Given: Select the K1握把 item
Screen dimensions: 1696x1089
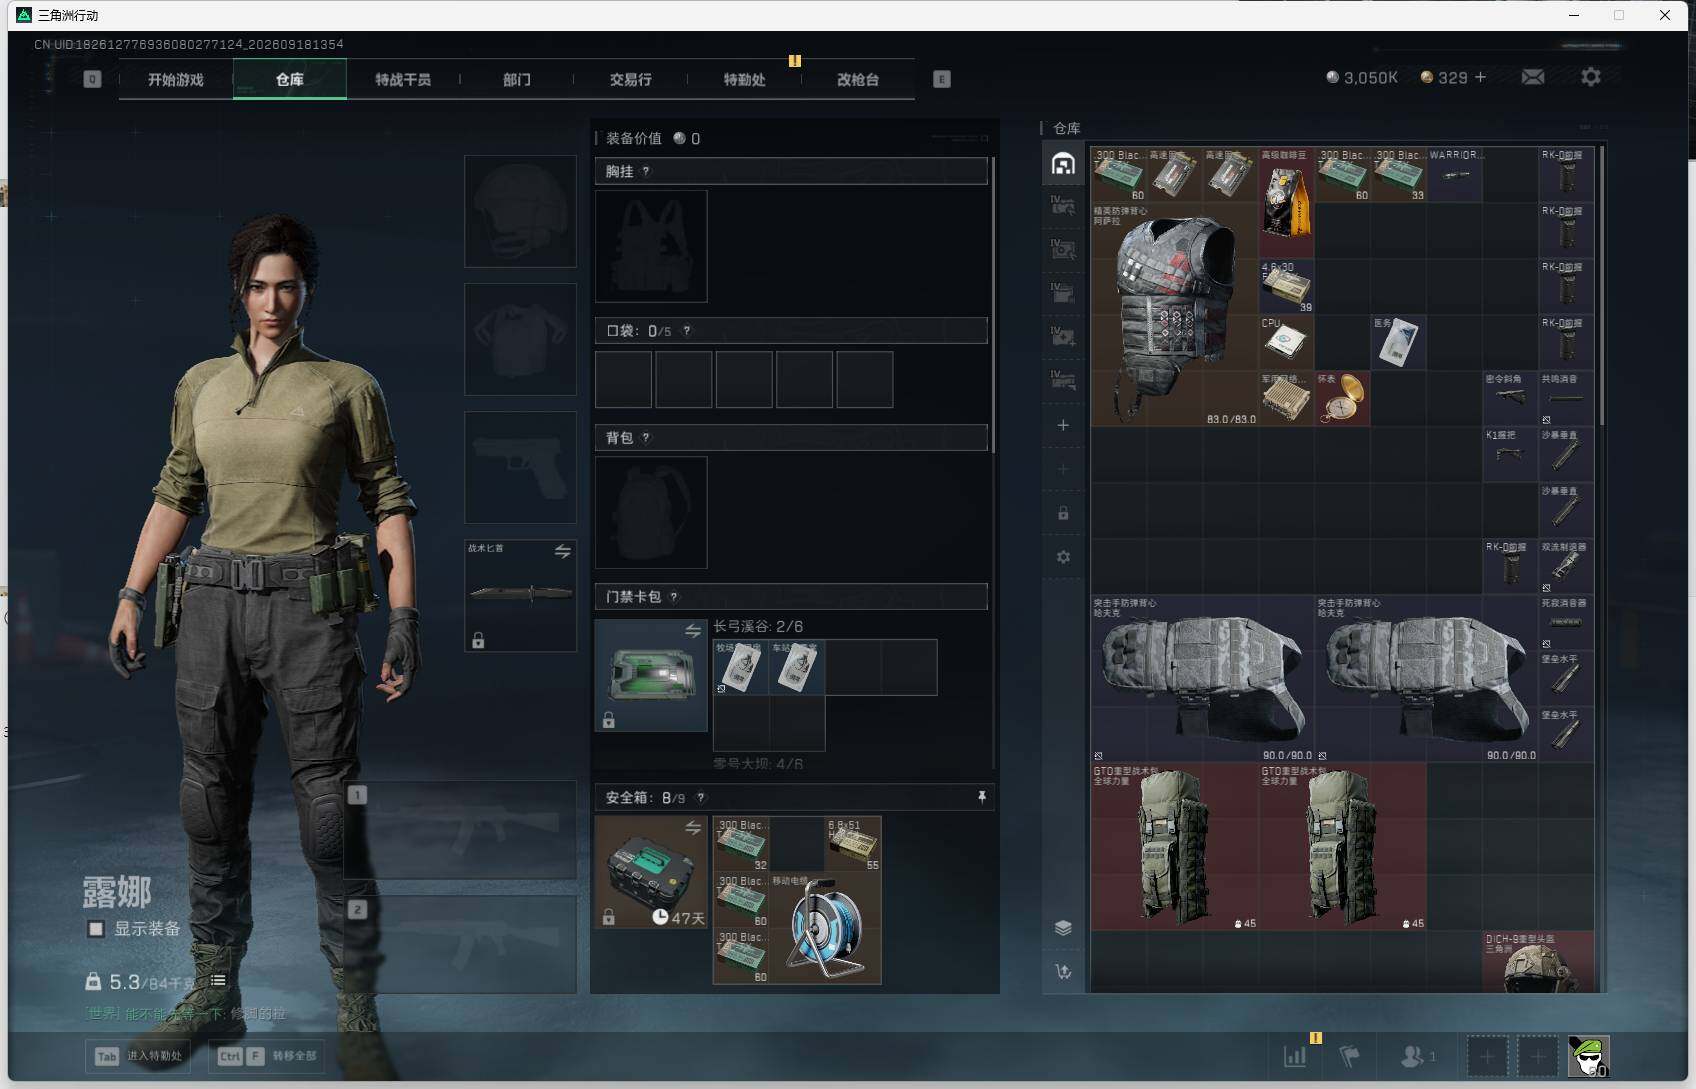Looking at the screenshot, I should 1510,455.
